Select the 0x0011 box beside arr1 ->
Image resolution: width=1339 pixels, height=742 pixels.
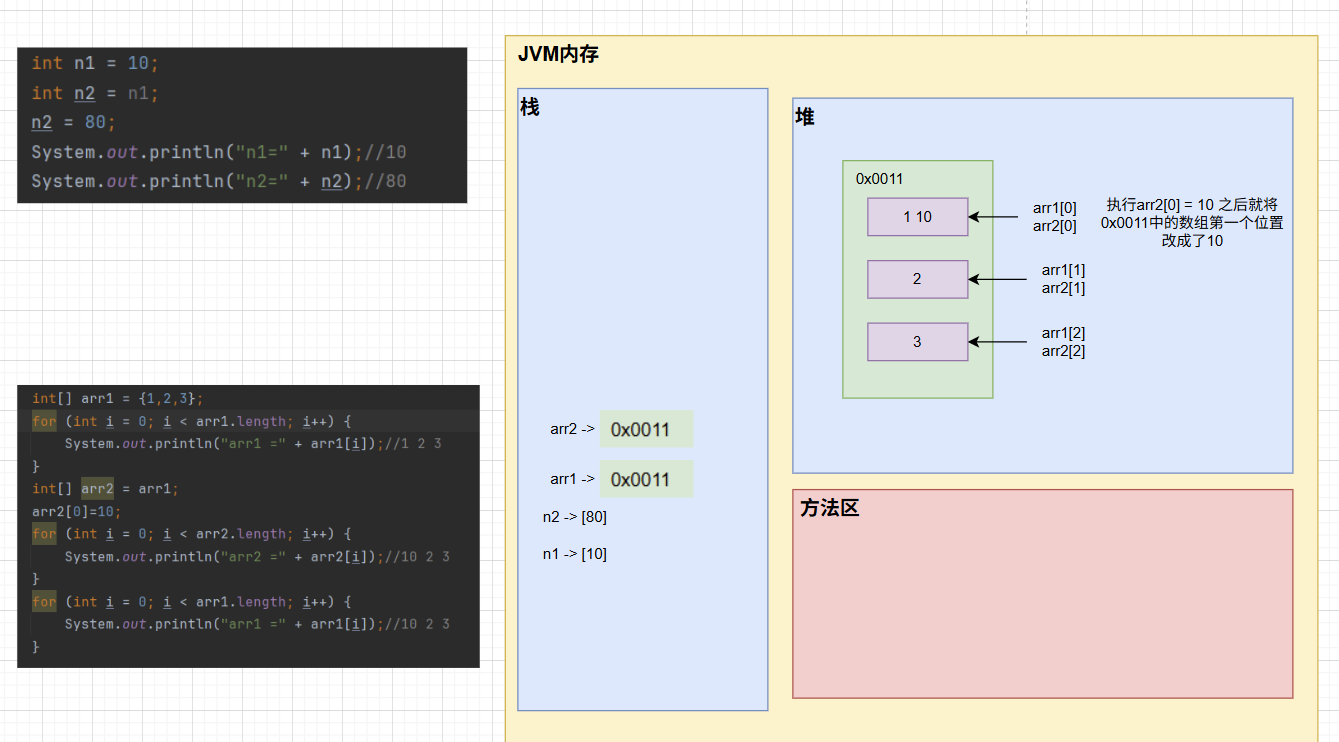[x=646, y=479]
